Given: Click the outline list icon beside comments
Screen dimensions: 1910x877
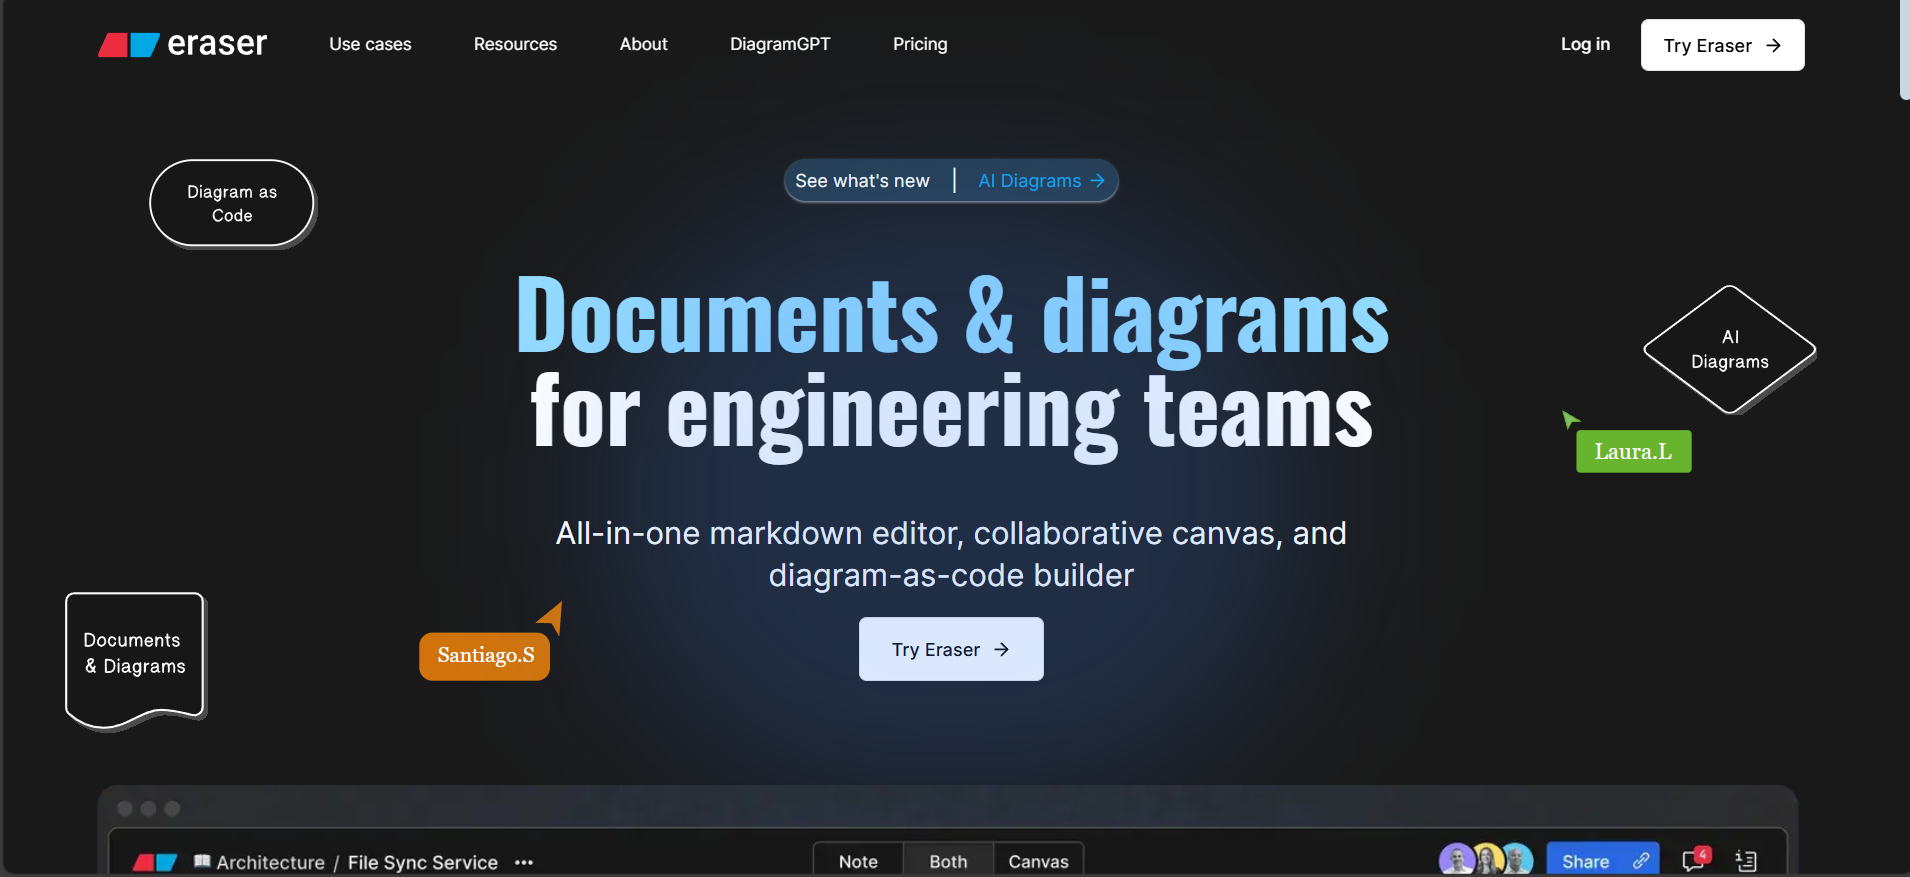Looking at the screenshot, I should tap(1746, 860).
